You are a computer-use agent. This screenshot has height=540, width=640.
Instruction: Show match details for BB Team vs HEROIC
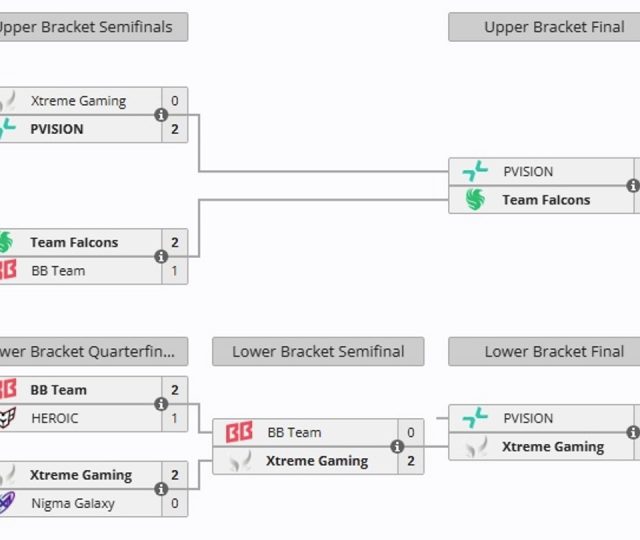tap(161, 404)
